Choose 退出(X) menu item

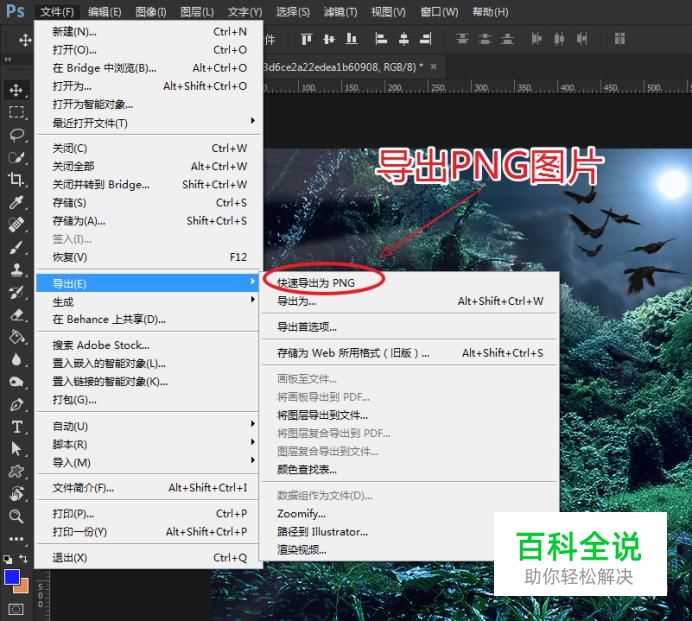pos(149,557)
